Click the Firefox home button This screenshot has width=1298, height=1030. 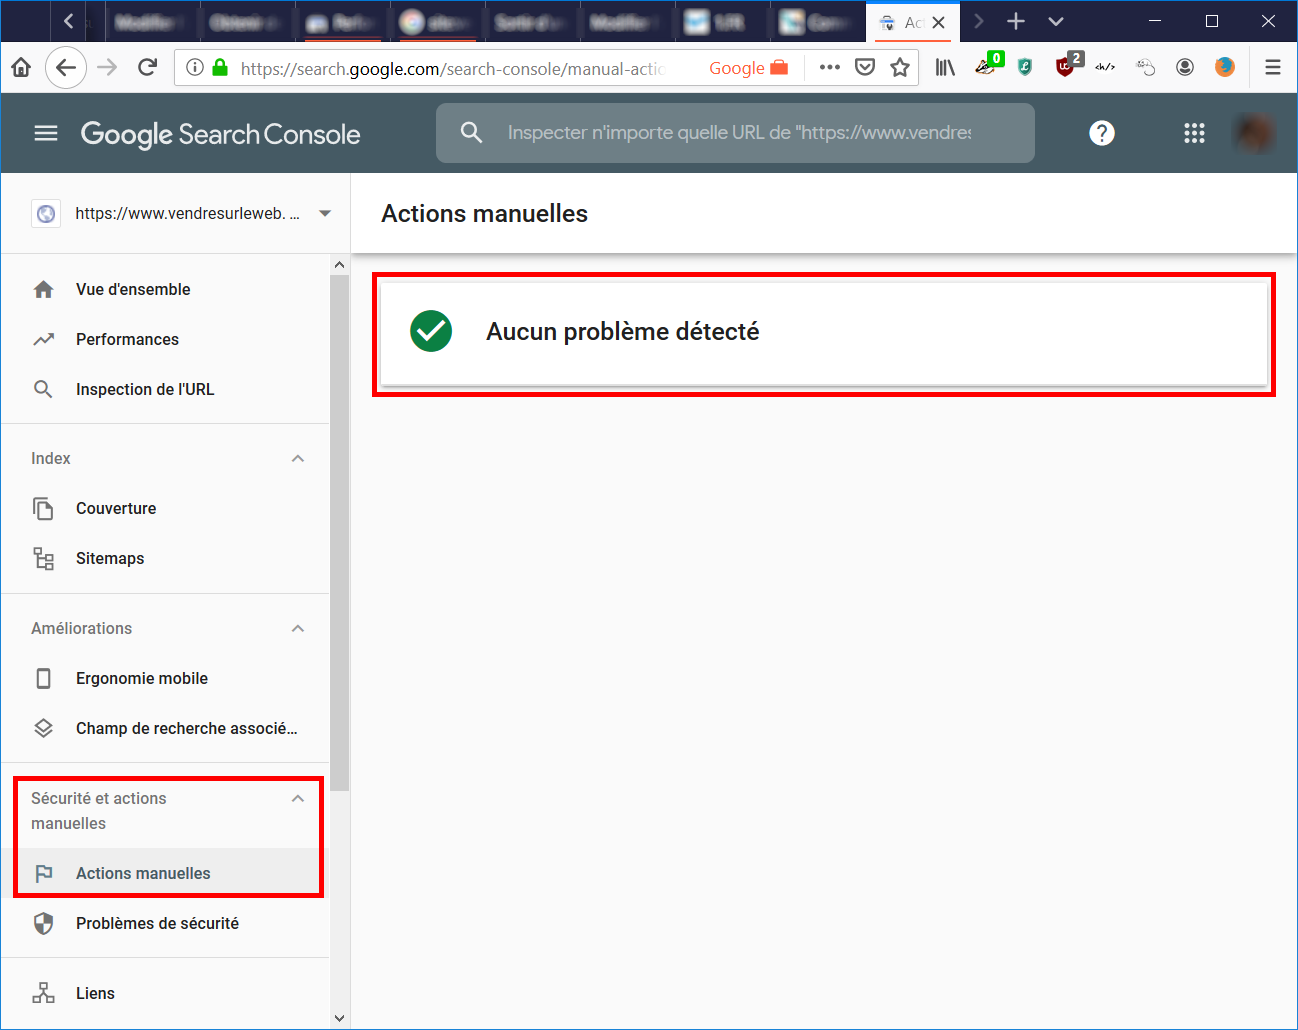coord(20,67)
